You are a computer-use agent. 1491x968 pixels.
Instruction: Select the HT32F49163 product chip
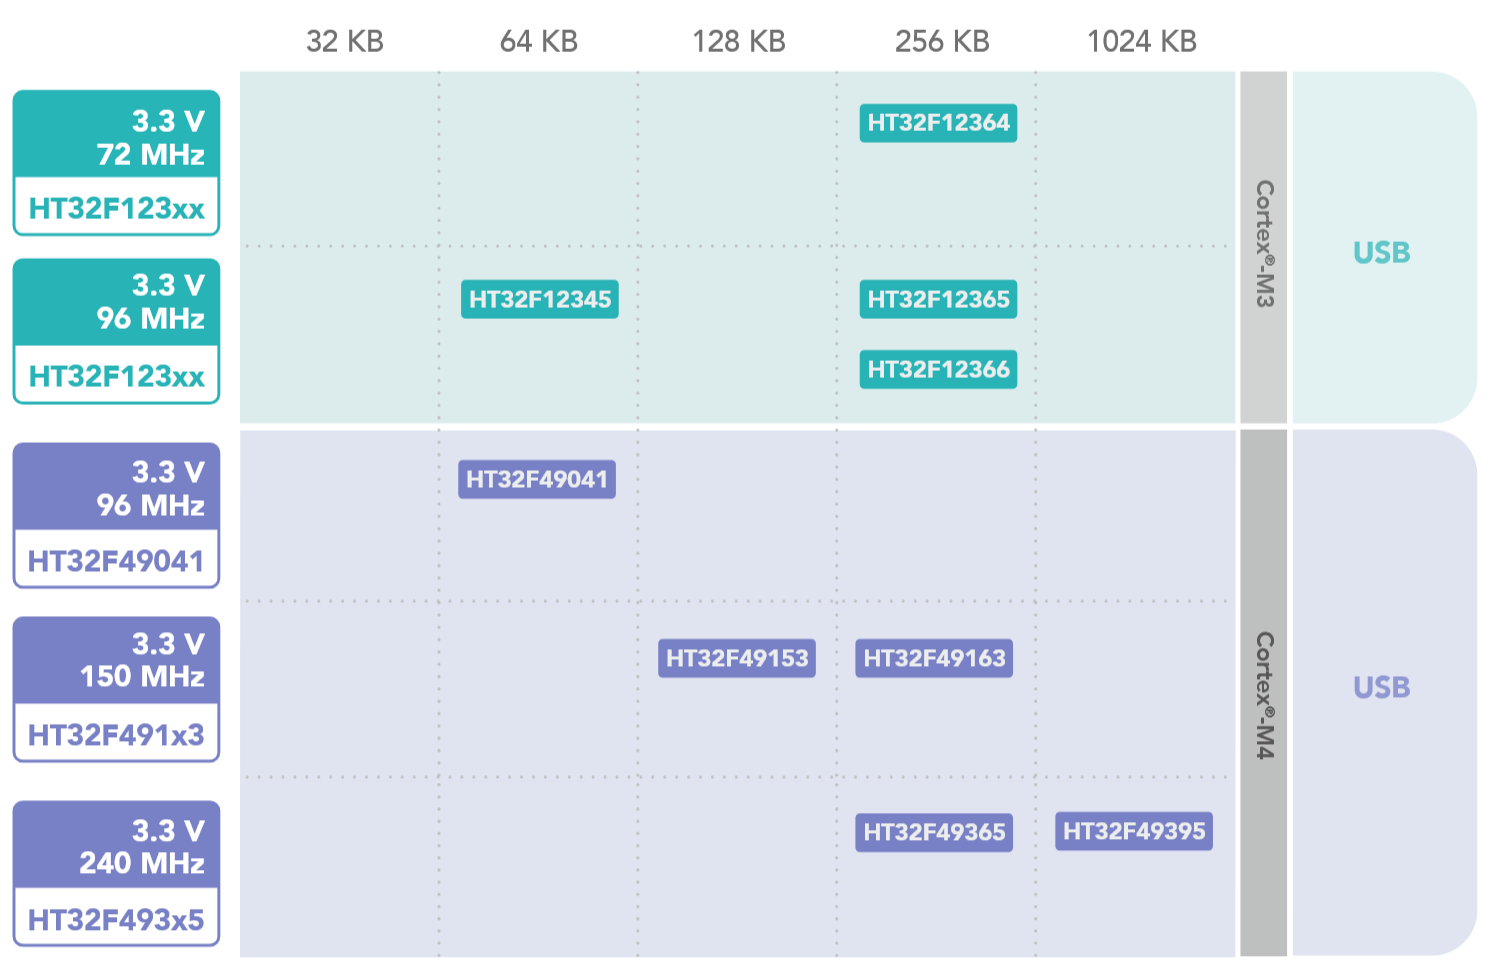[x=934, y=658]
